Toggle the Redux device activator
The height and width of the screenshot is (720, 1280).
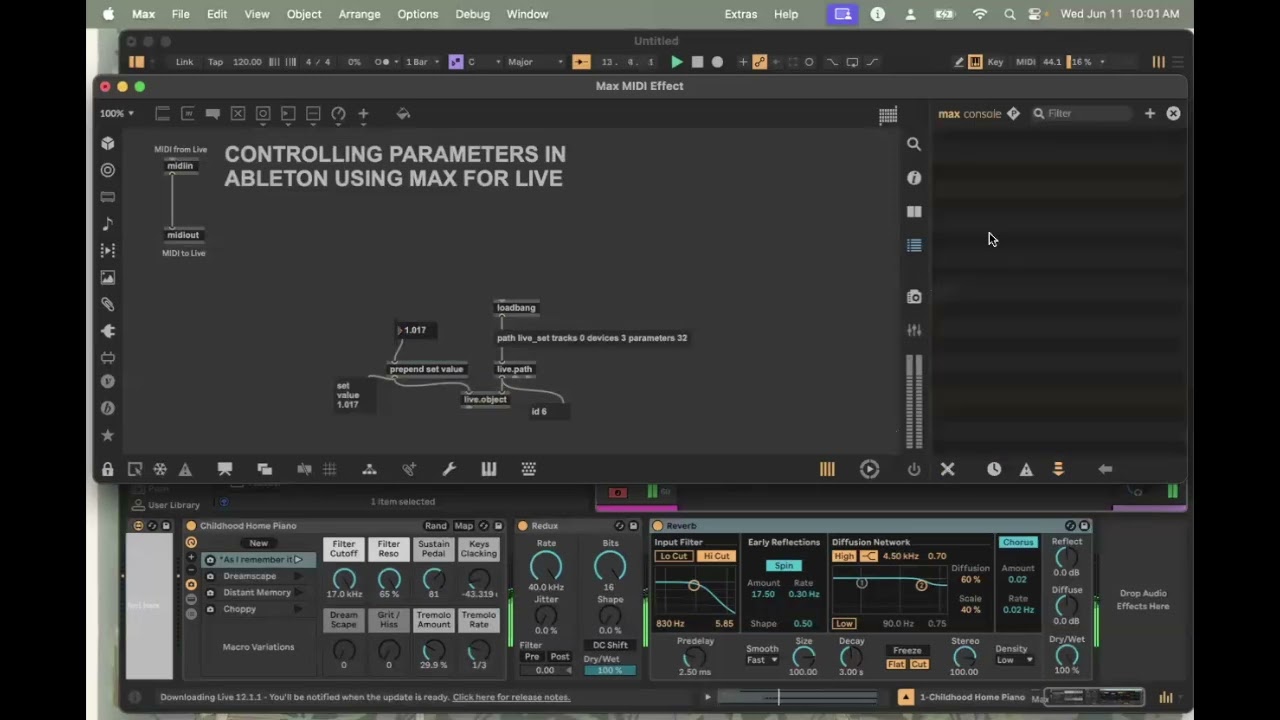[x=523, y=526]
